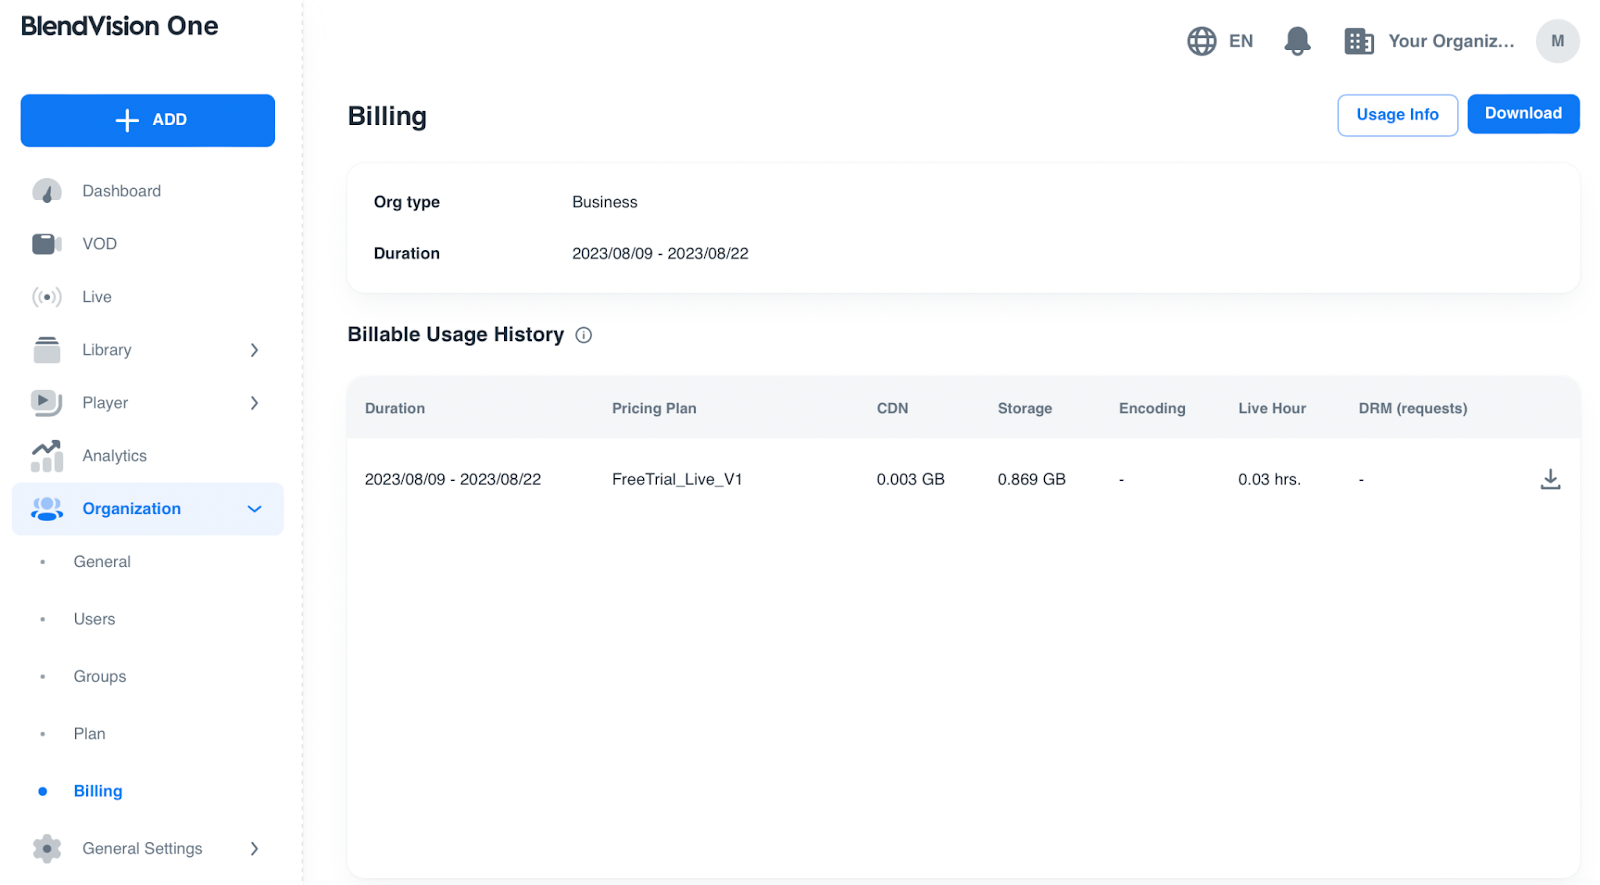Download the 2023/08/09 usage row report
This screenshot has width=1600, height=885.
pyautogui.click(x=1550, y=479)
